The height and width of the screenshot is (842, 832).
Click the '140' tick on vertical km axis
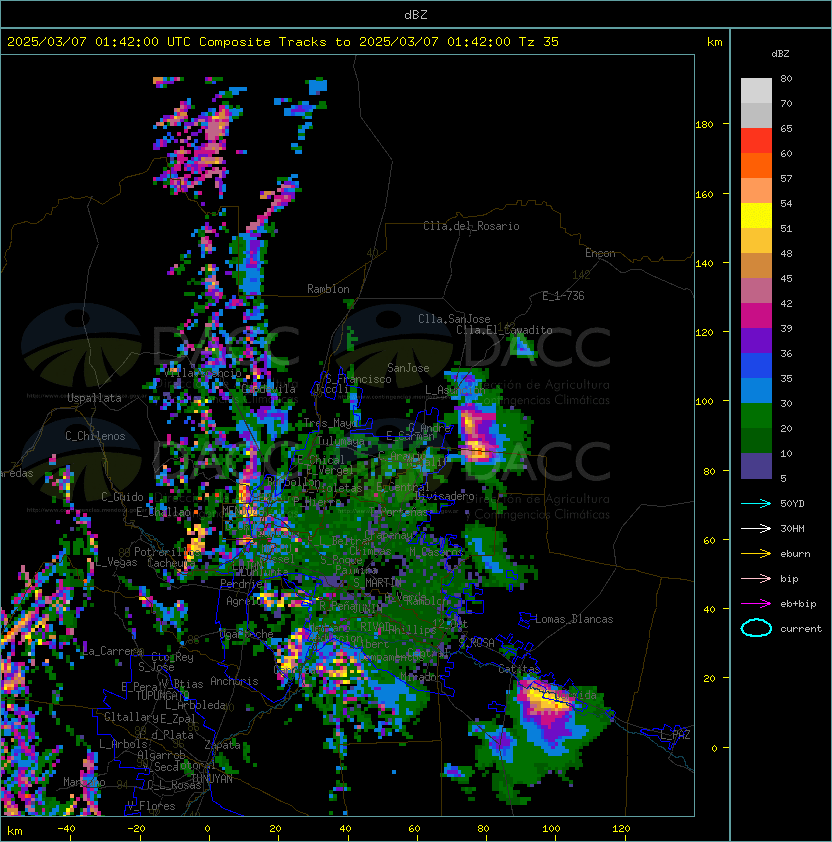click(x=704, y=263)
